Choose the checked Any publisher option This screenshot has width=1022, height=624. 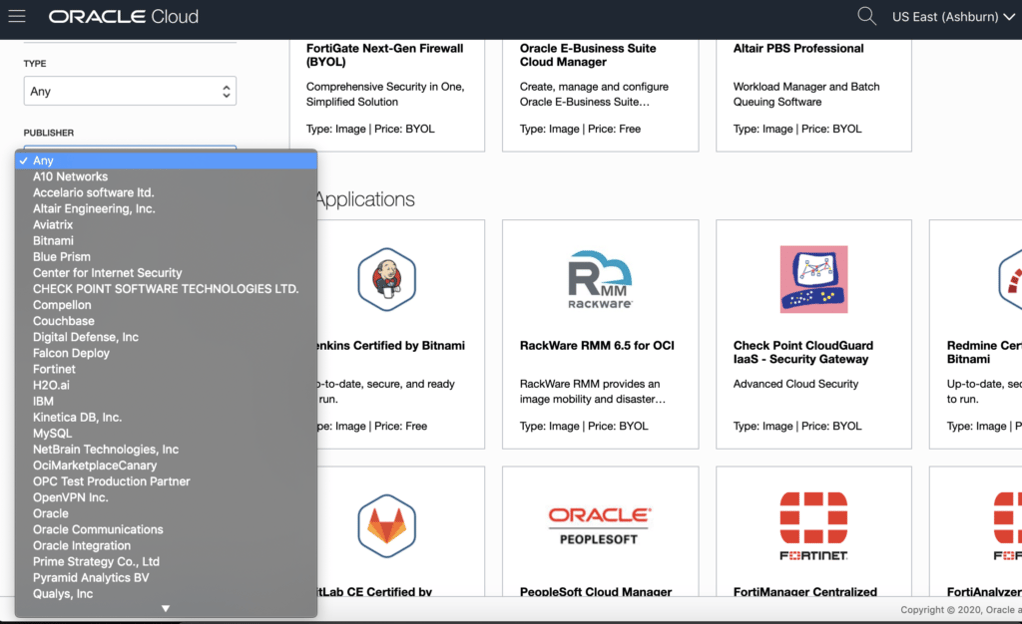tap(43, 160)
